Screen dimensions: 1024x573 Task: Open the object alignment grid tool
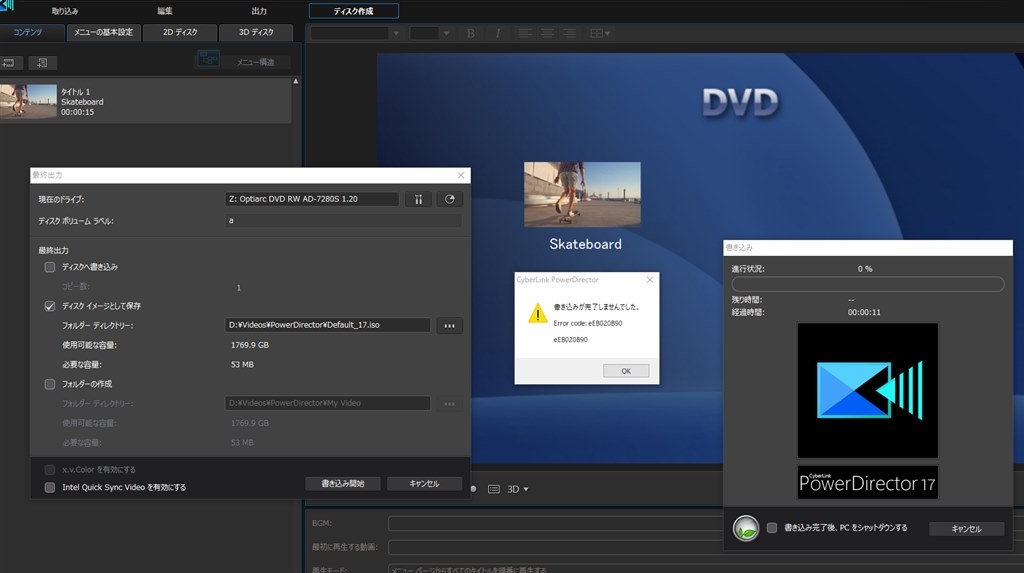tap(600, 33)
